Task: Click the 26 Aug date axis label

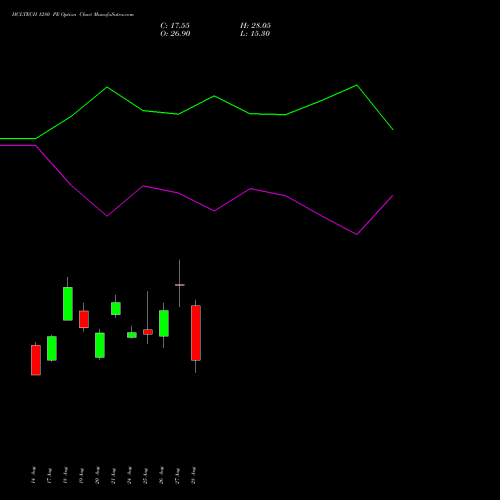Action: [x=161, y=475]
